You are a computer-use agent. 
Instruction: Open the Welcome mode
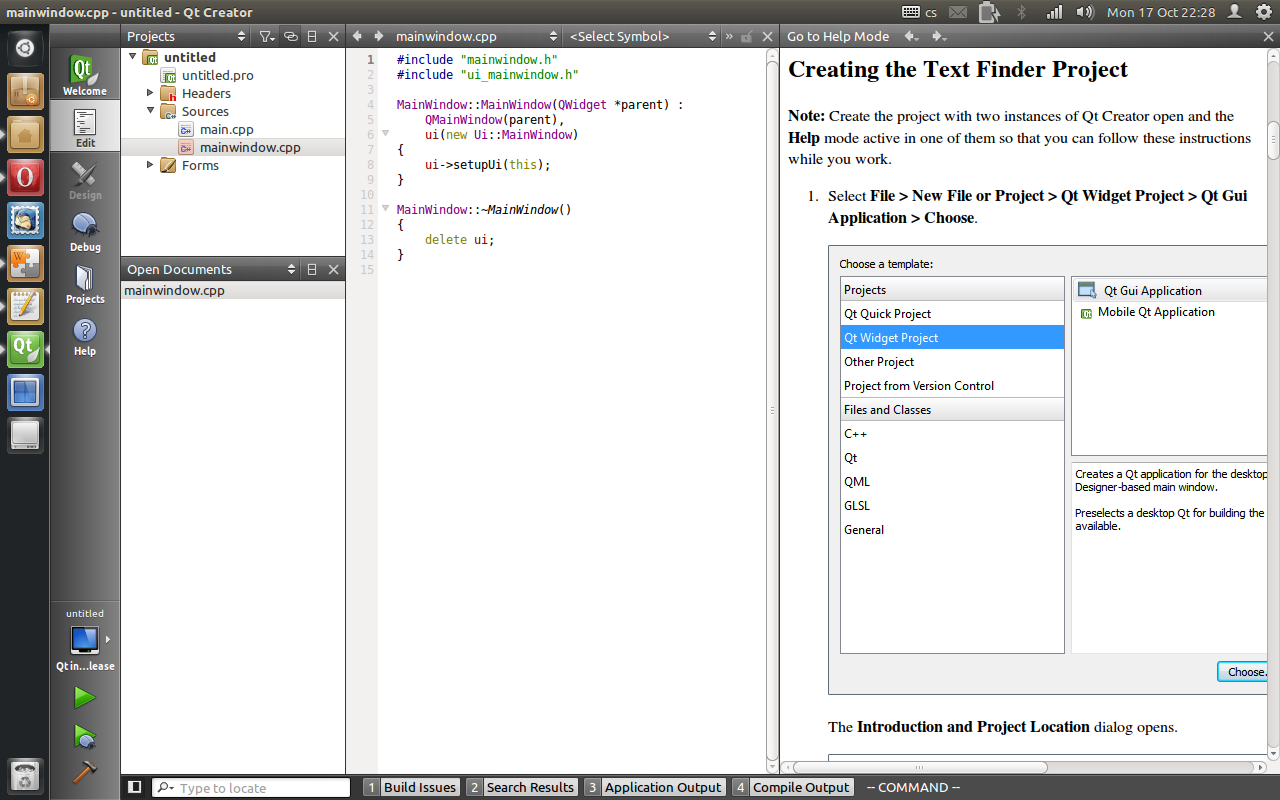(85, 76)
